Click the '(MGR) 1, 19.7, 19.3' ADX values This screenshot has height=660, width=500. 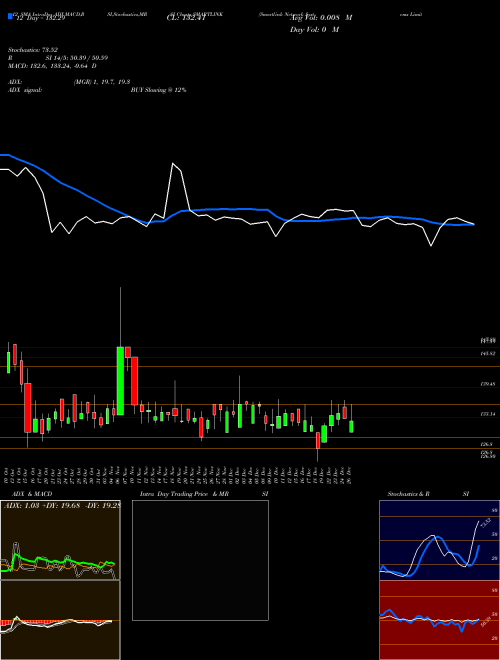(102, 82)
